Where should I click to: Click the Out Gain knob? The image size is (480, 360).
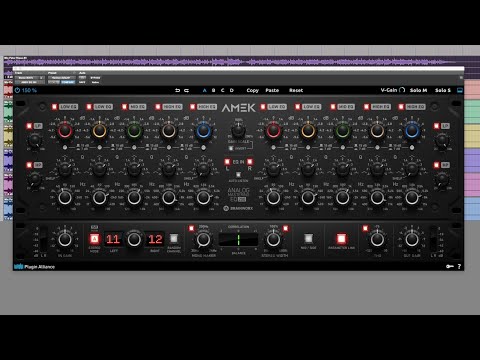click(412, 239)
